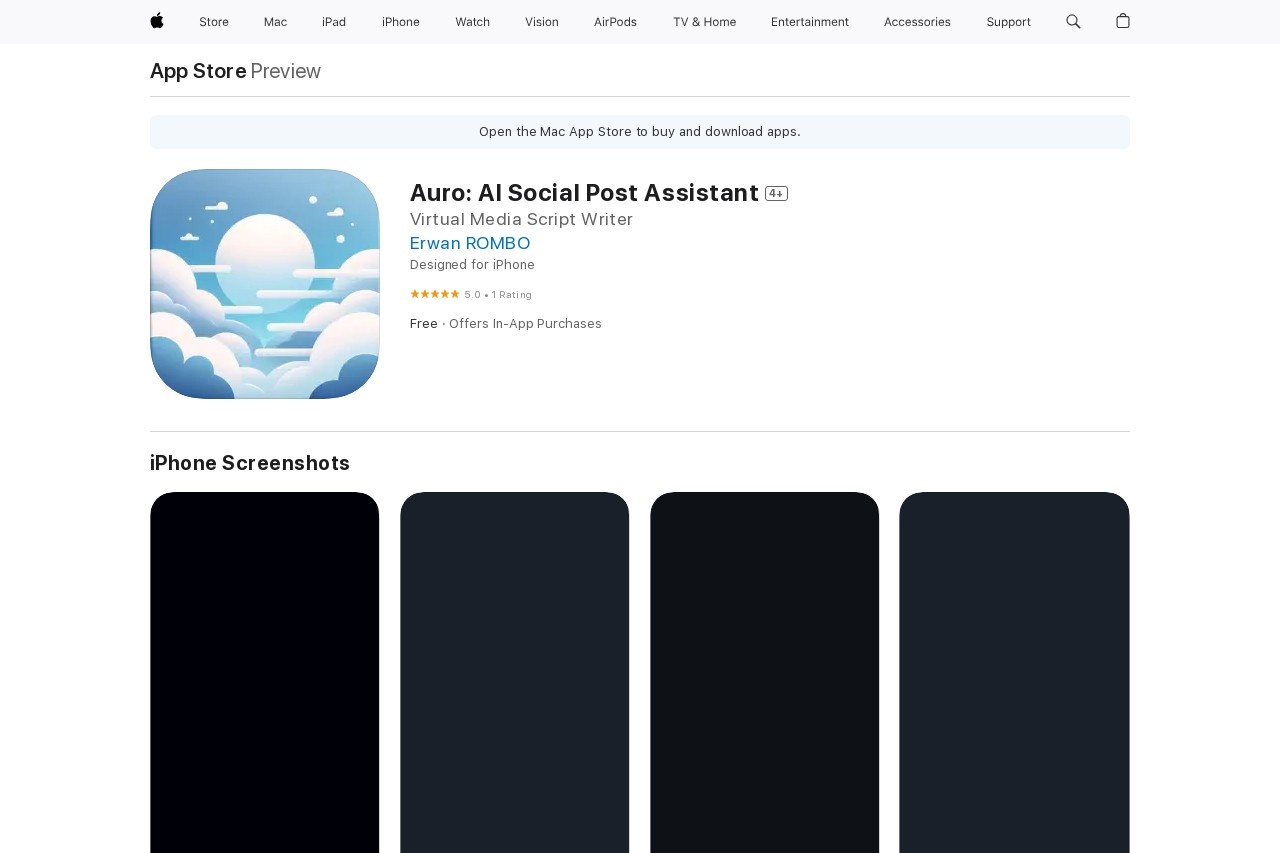Open the Watch menu item
The image size is (1280, 853).
pyautogui.click(x=473, y=22)
